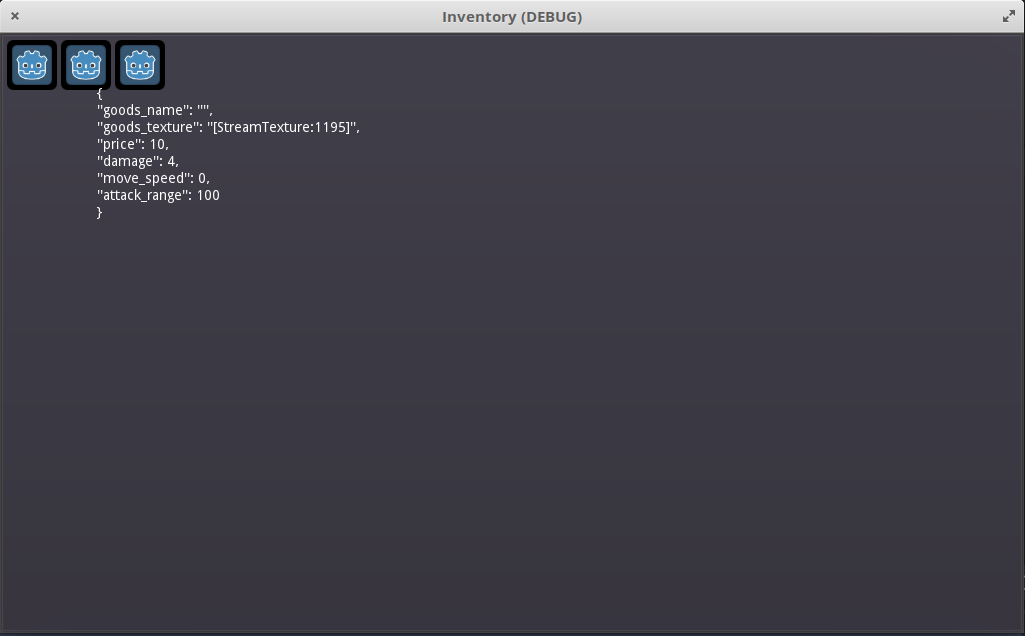
Task: Select the damage: 4 debug line
Action: coord(137,161)
